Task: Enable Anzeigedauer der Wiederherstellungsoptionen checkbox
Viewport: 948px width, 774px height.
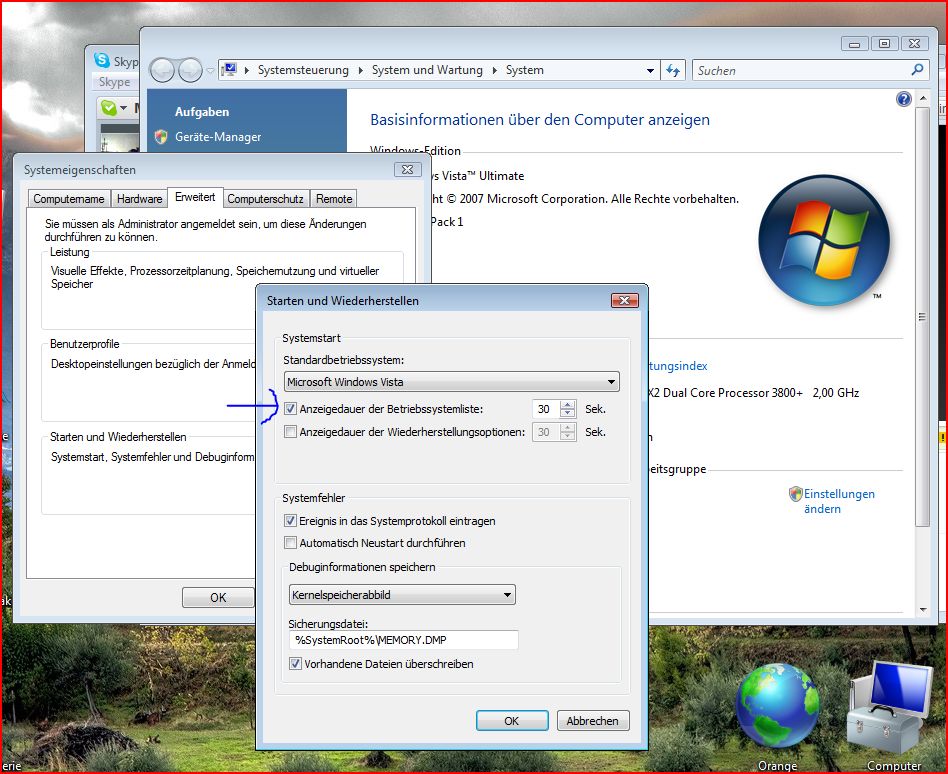Action: click(291, 432)
